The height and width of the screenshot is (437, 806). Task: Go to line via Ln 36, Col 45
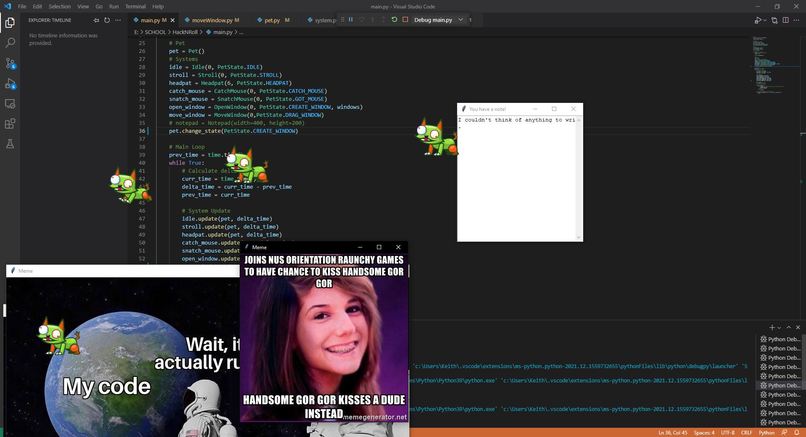[673, 433]
